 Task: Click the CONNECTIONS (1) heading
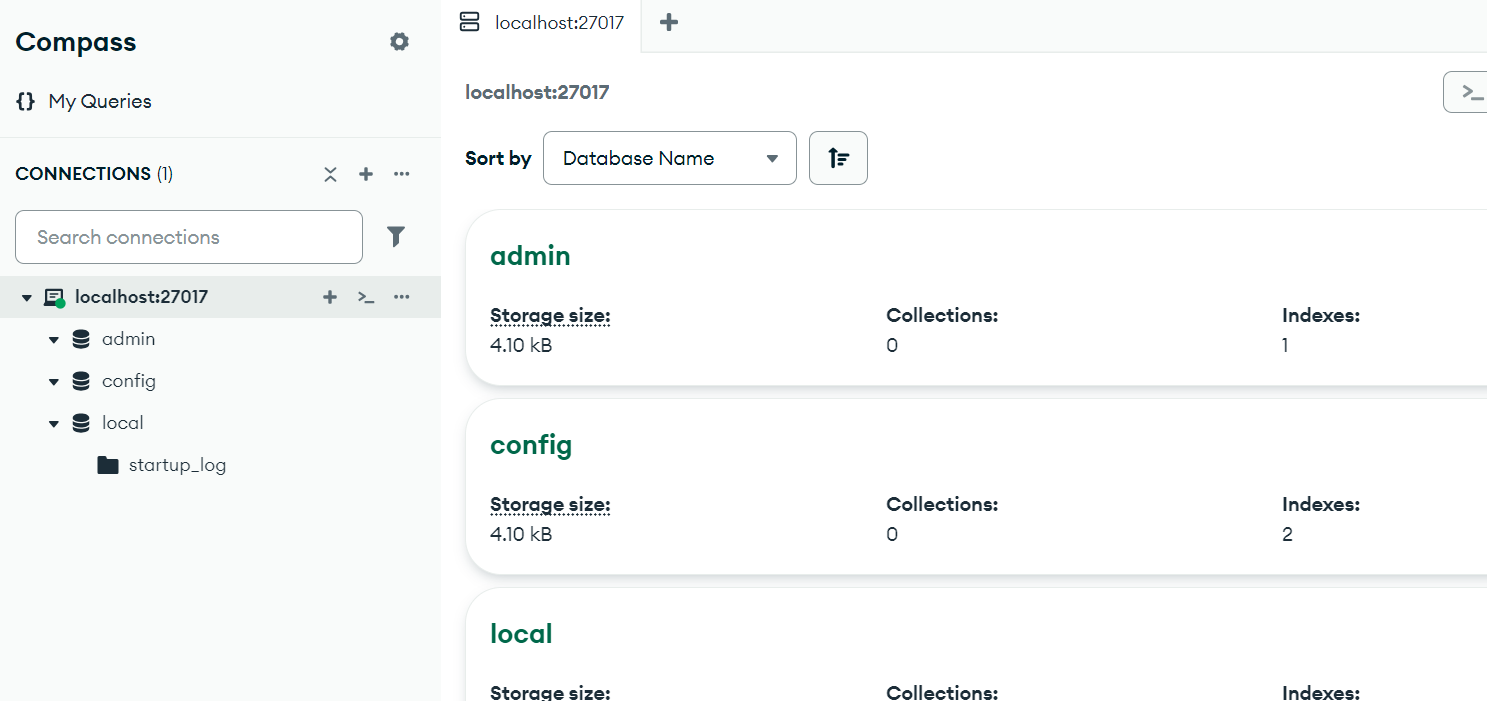(94, 174)
